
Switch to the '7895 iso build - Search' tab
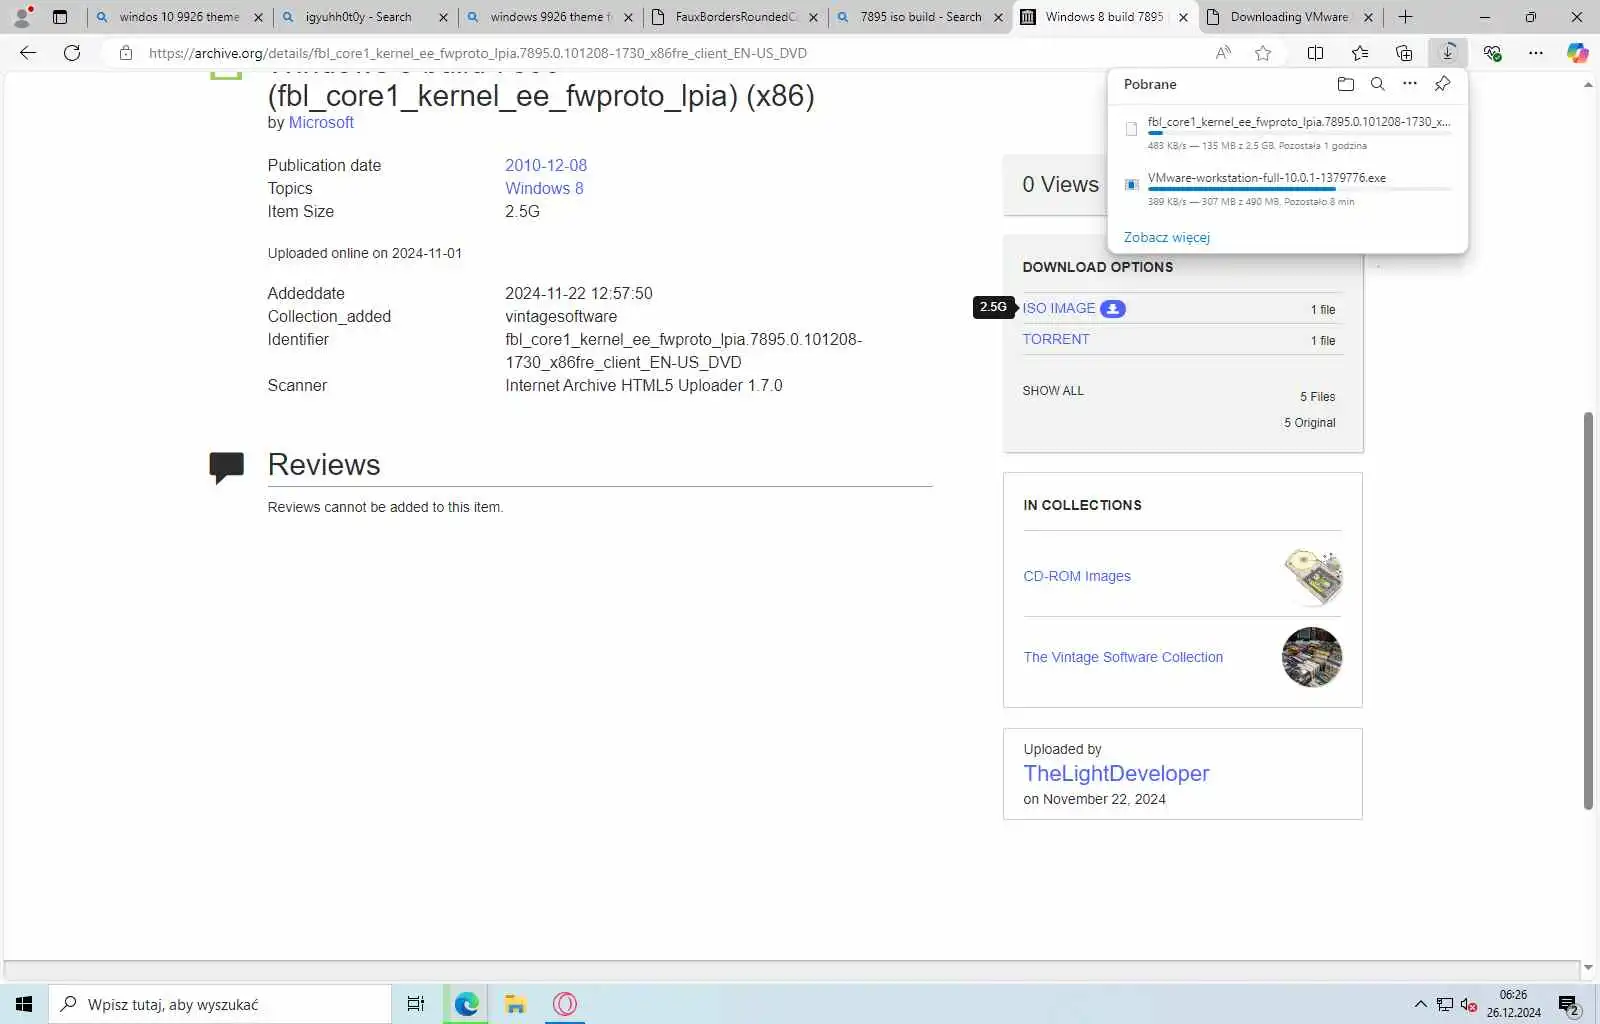pyautogui.click(x=921, y=17)
